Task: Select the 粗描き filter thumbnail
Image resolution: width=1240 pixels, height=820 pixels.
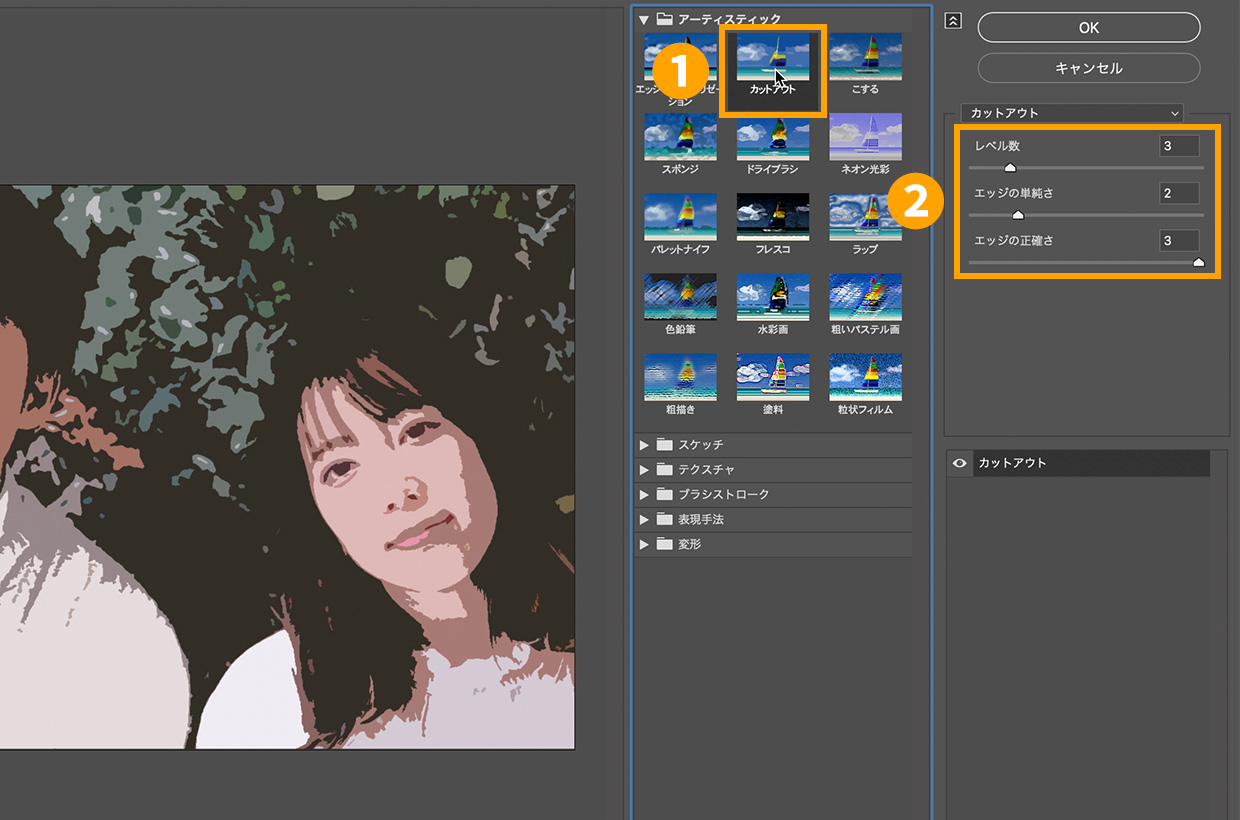Action: point(680,377)
